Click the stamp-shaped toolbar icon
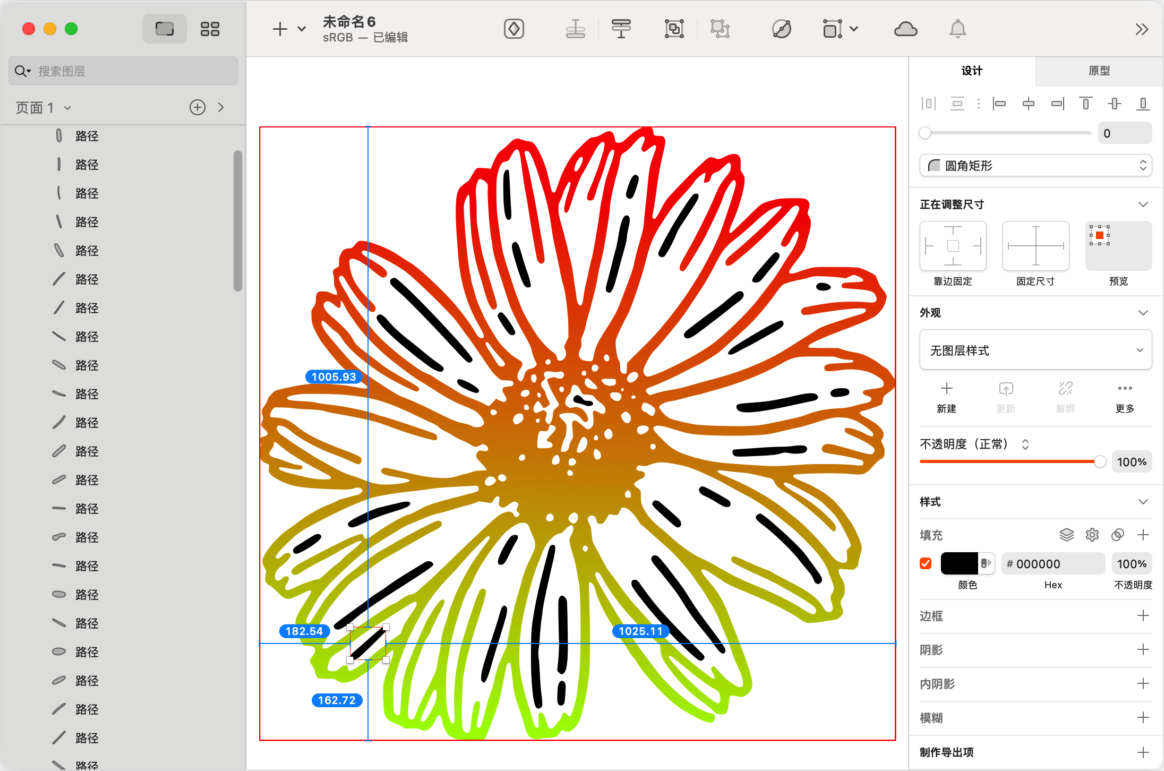 point(575,29)
